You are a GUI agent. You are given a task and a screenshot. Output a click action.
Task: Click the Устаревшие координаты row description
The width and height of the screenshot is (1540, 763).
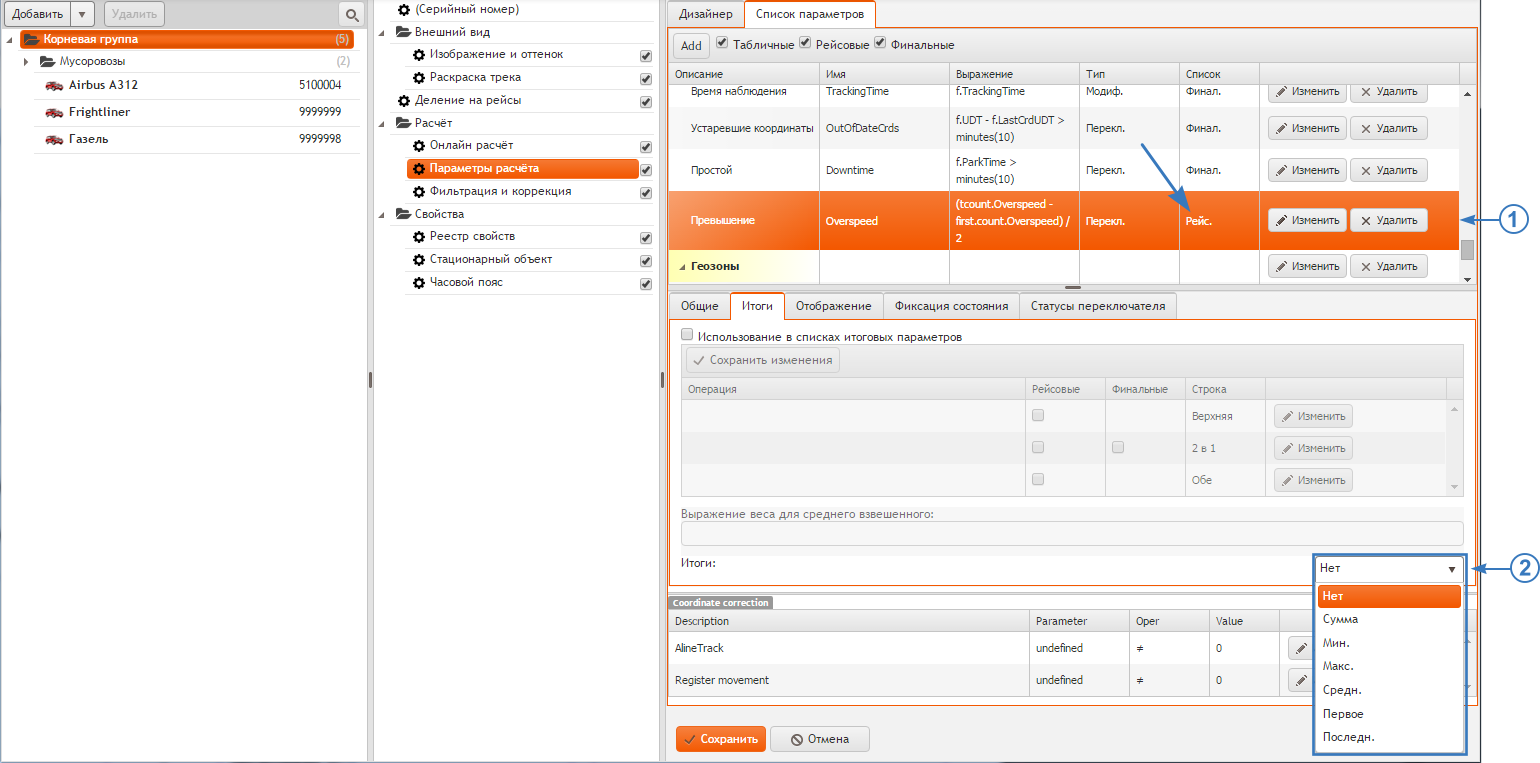click(x=751, y=128)
